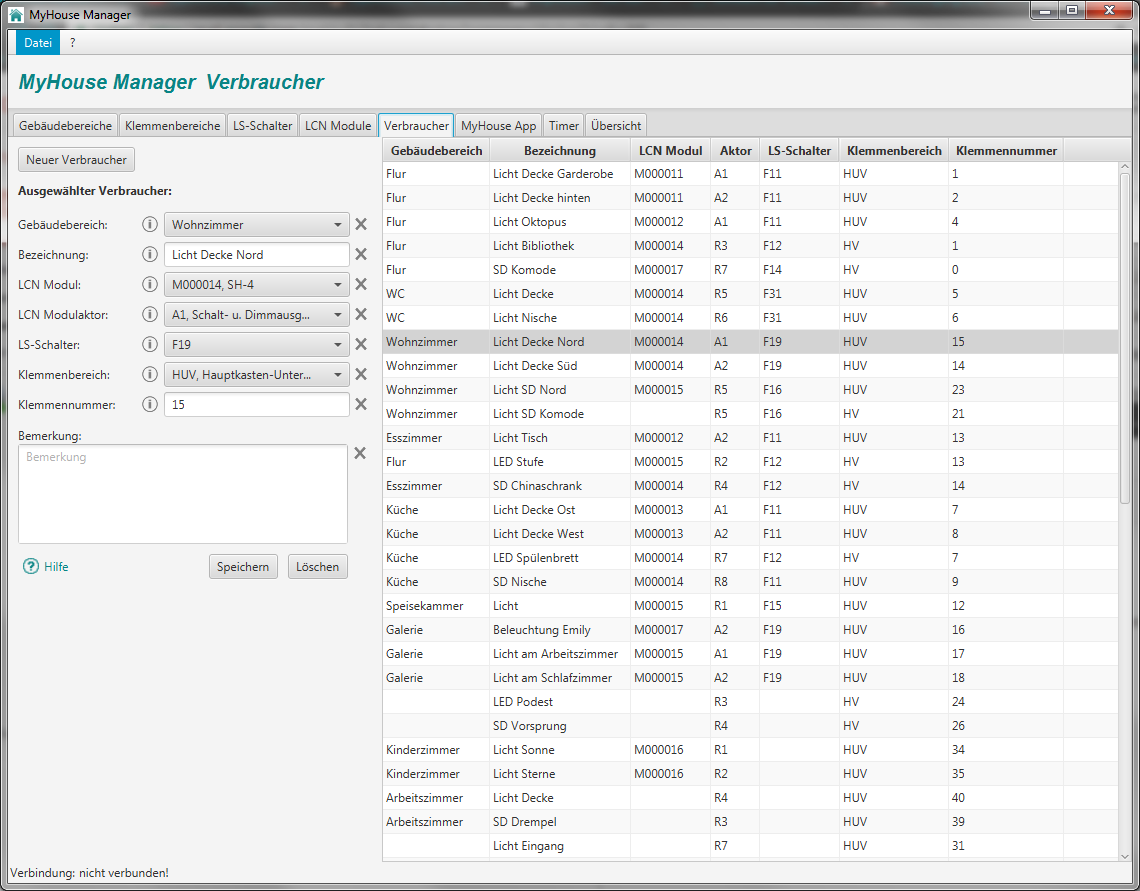Expand the LCN Modulaktor dropdown

click(256, 315)
